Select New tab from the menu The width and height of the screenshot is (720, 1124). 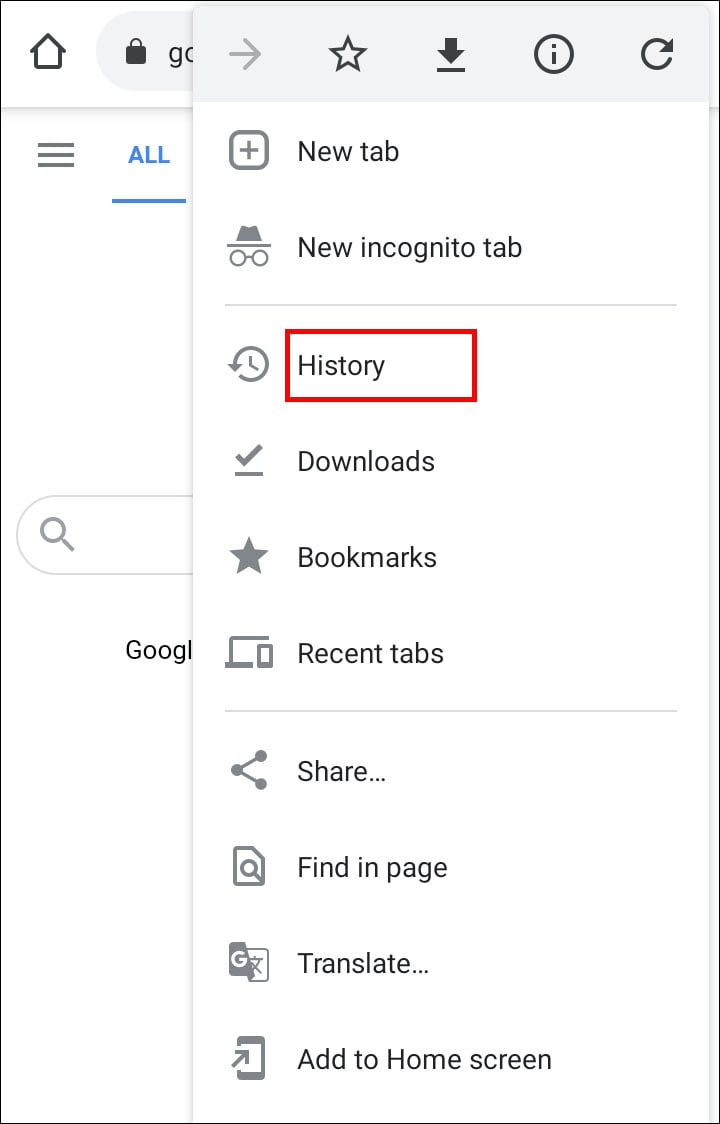pos(348,152)
